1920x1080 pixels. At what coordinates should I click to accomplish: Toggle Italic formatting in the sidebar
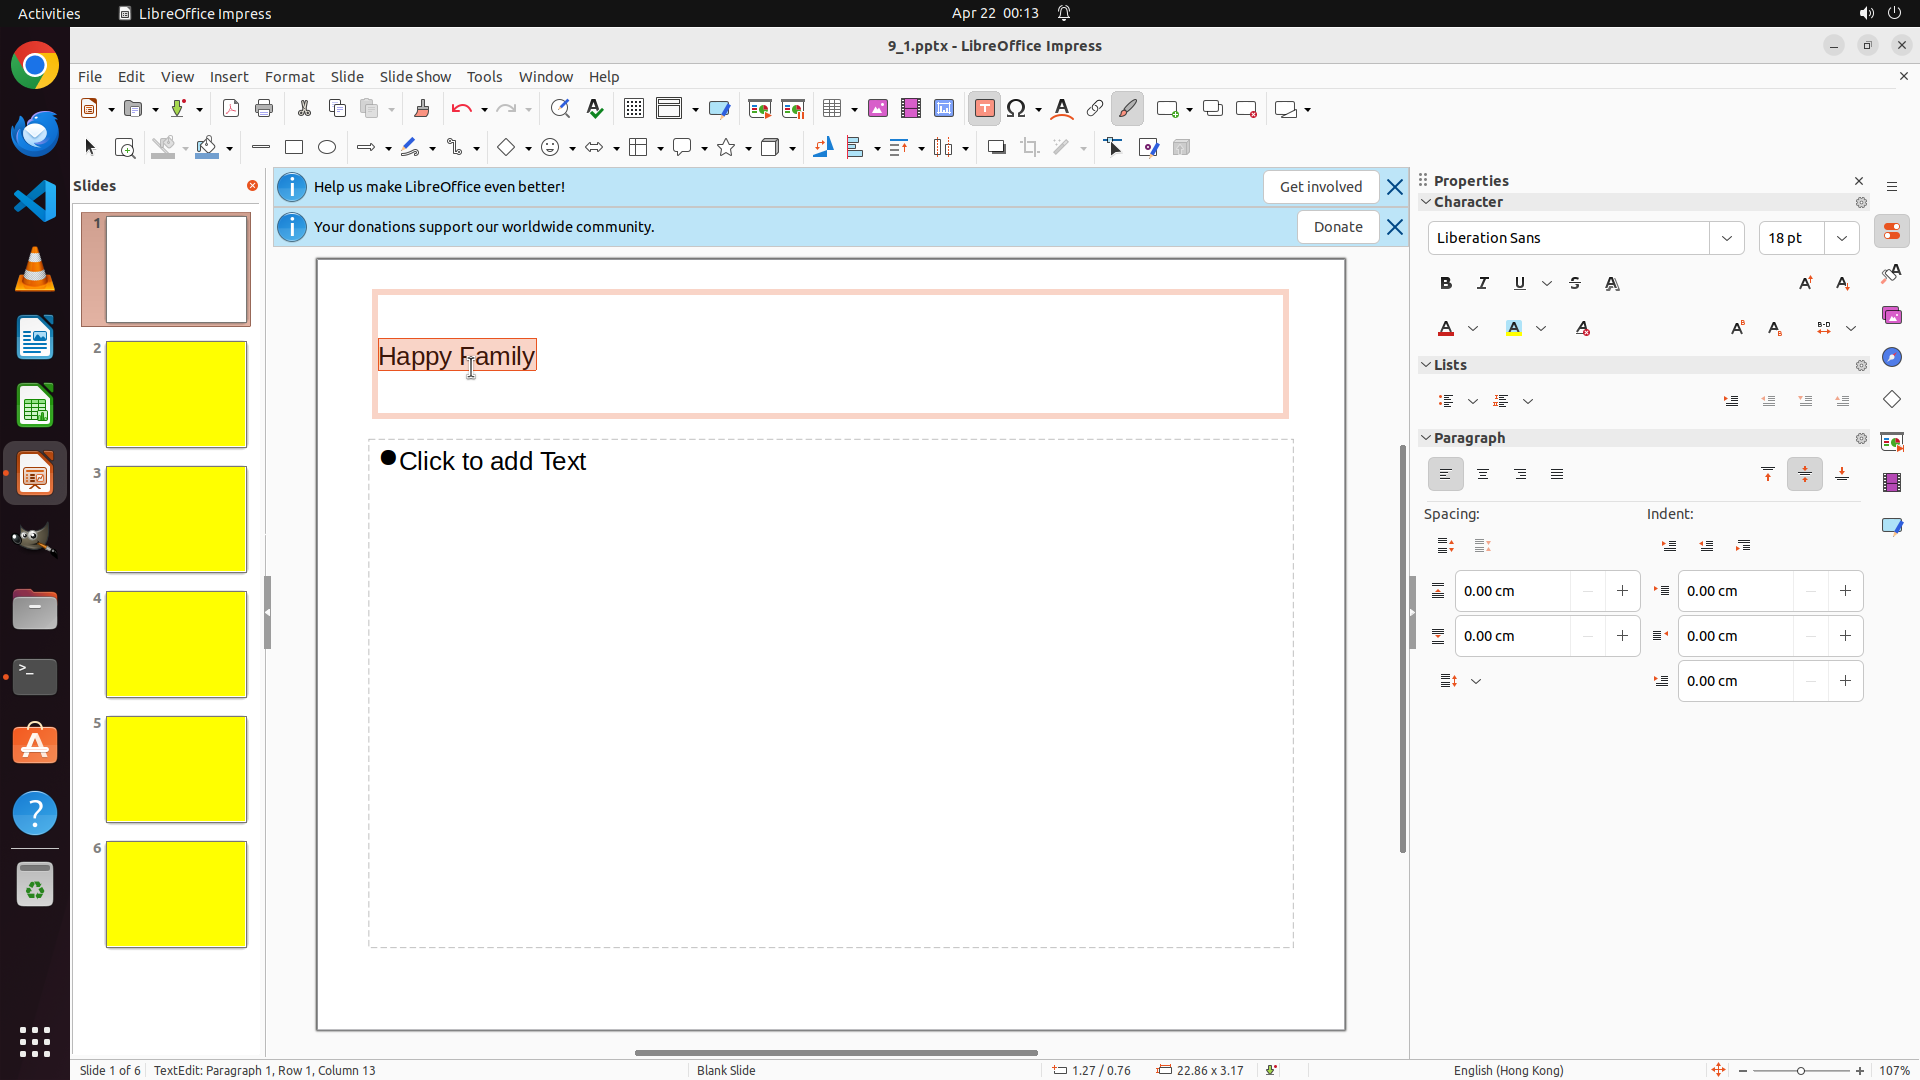point(1483,284)
